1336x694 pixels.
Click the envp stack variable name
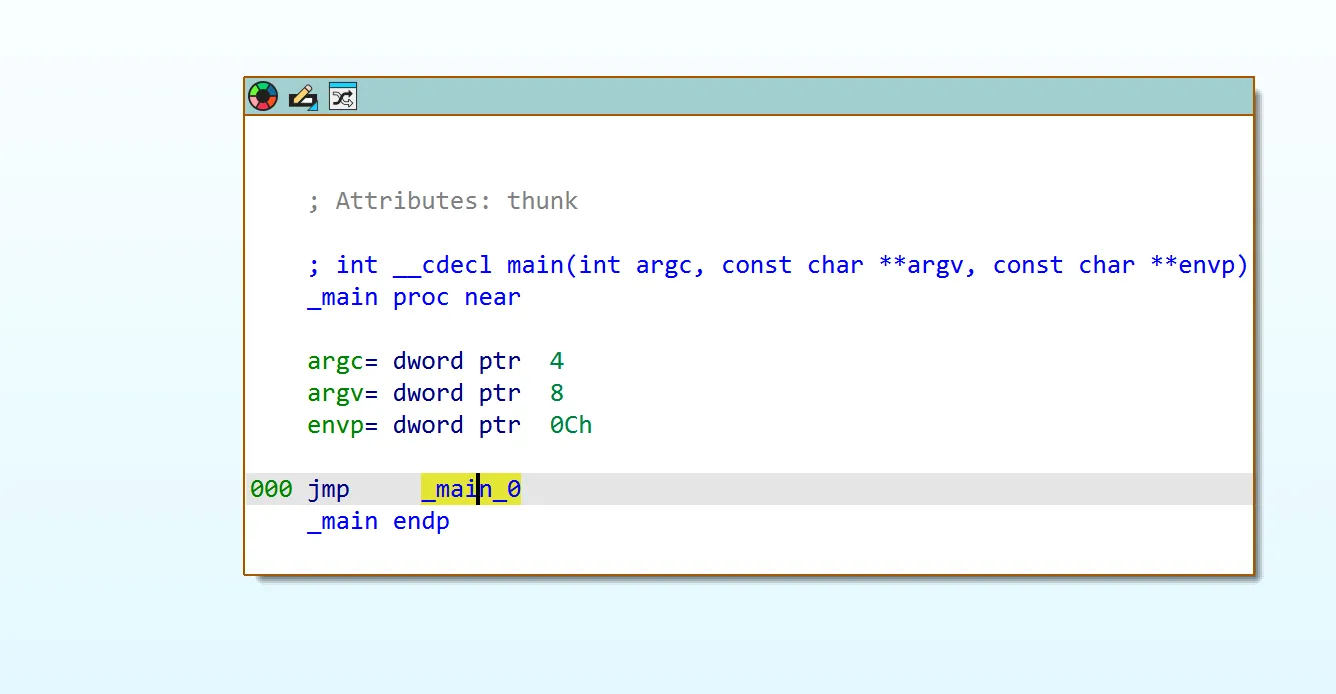[335, 425]
